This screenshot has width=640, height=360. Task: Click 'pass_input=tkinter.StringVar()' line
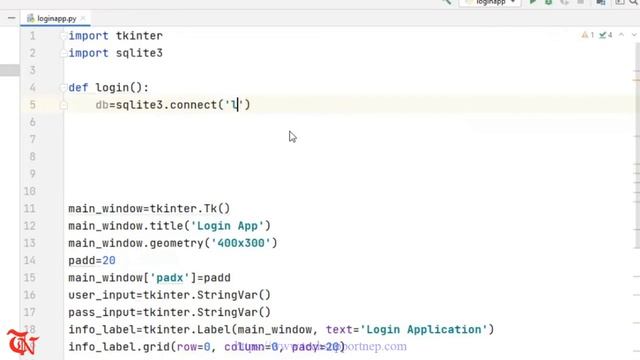[169, 312]
